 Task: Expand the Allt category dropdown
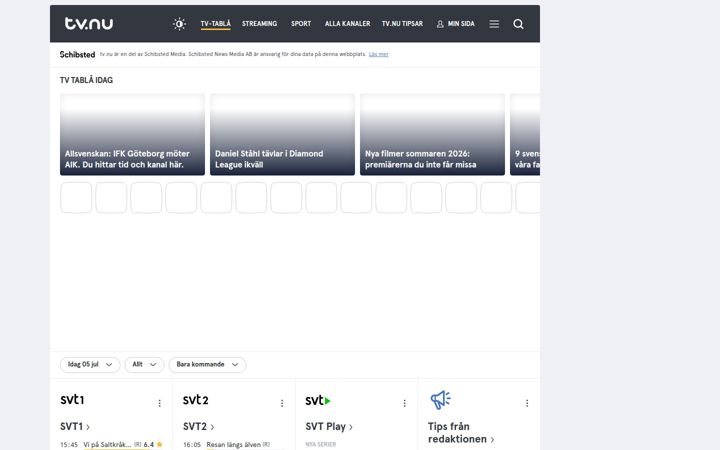pyautogui.click(x=144, y=365)
